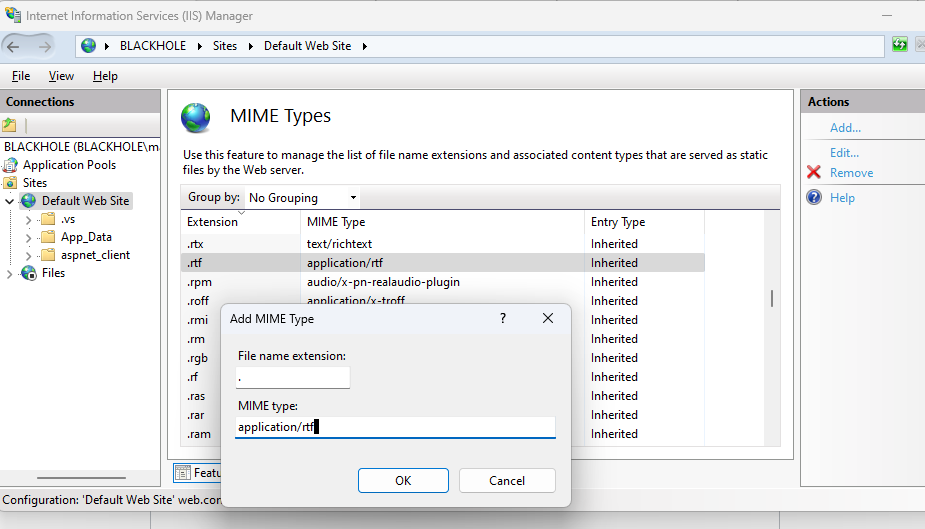
Task: Collapse the Default Web Site node
Action: point(9,201)
